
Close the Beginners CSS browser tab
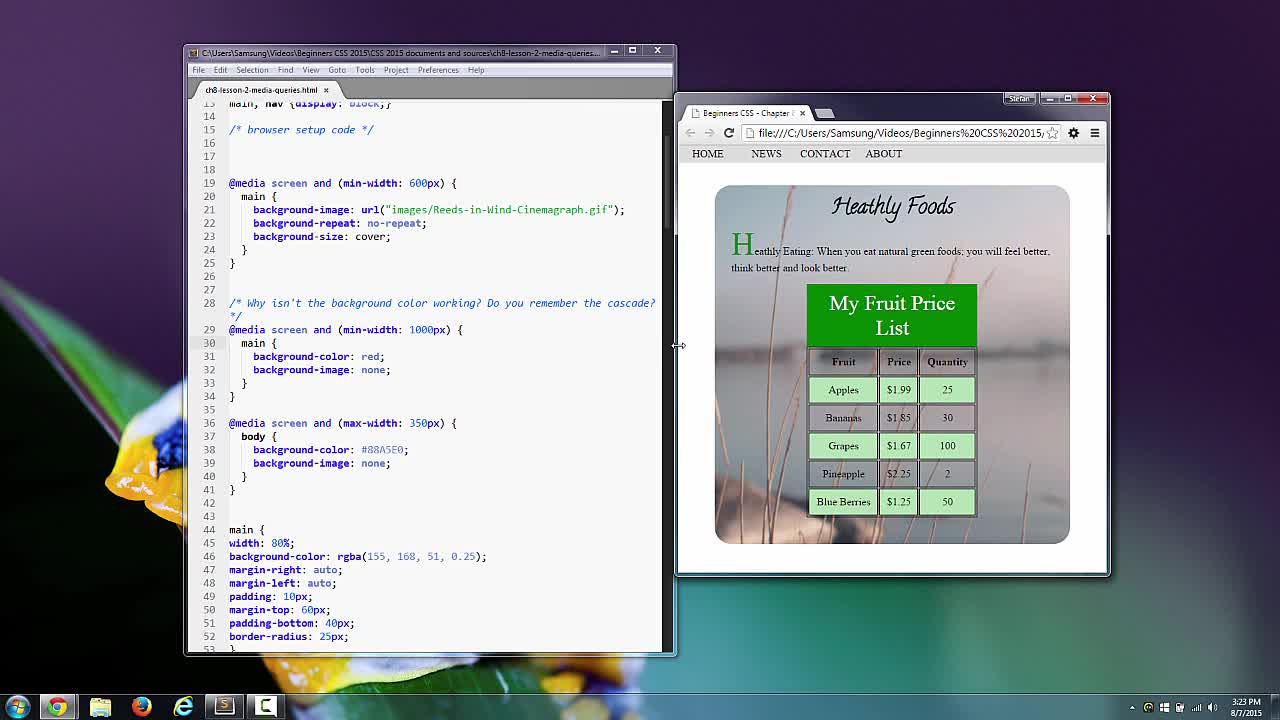click(x=802, y=113)
